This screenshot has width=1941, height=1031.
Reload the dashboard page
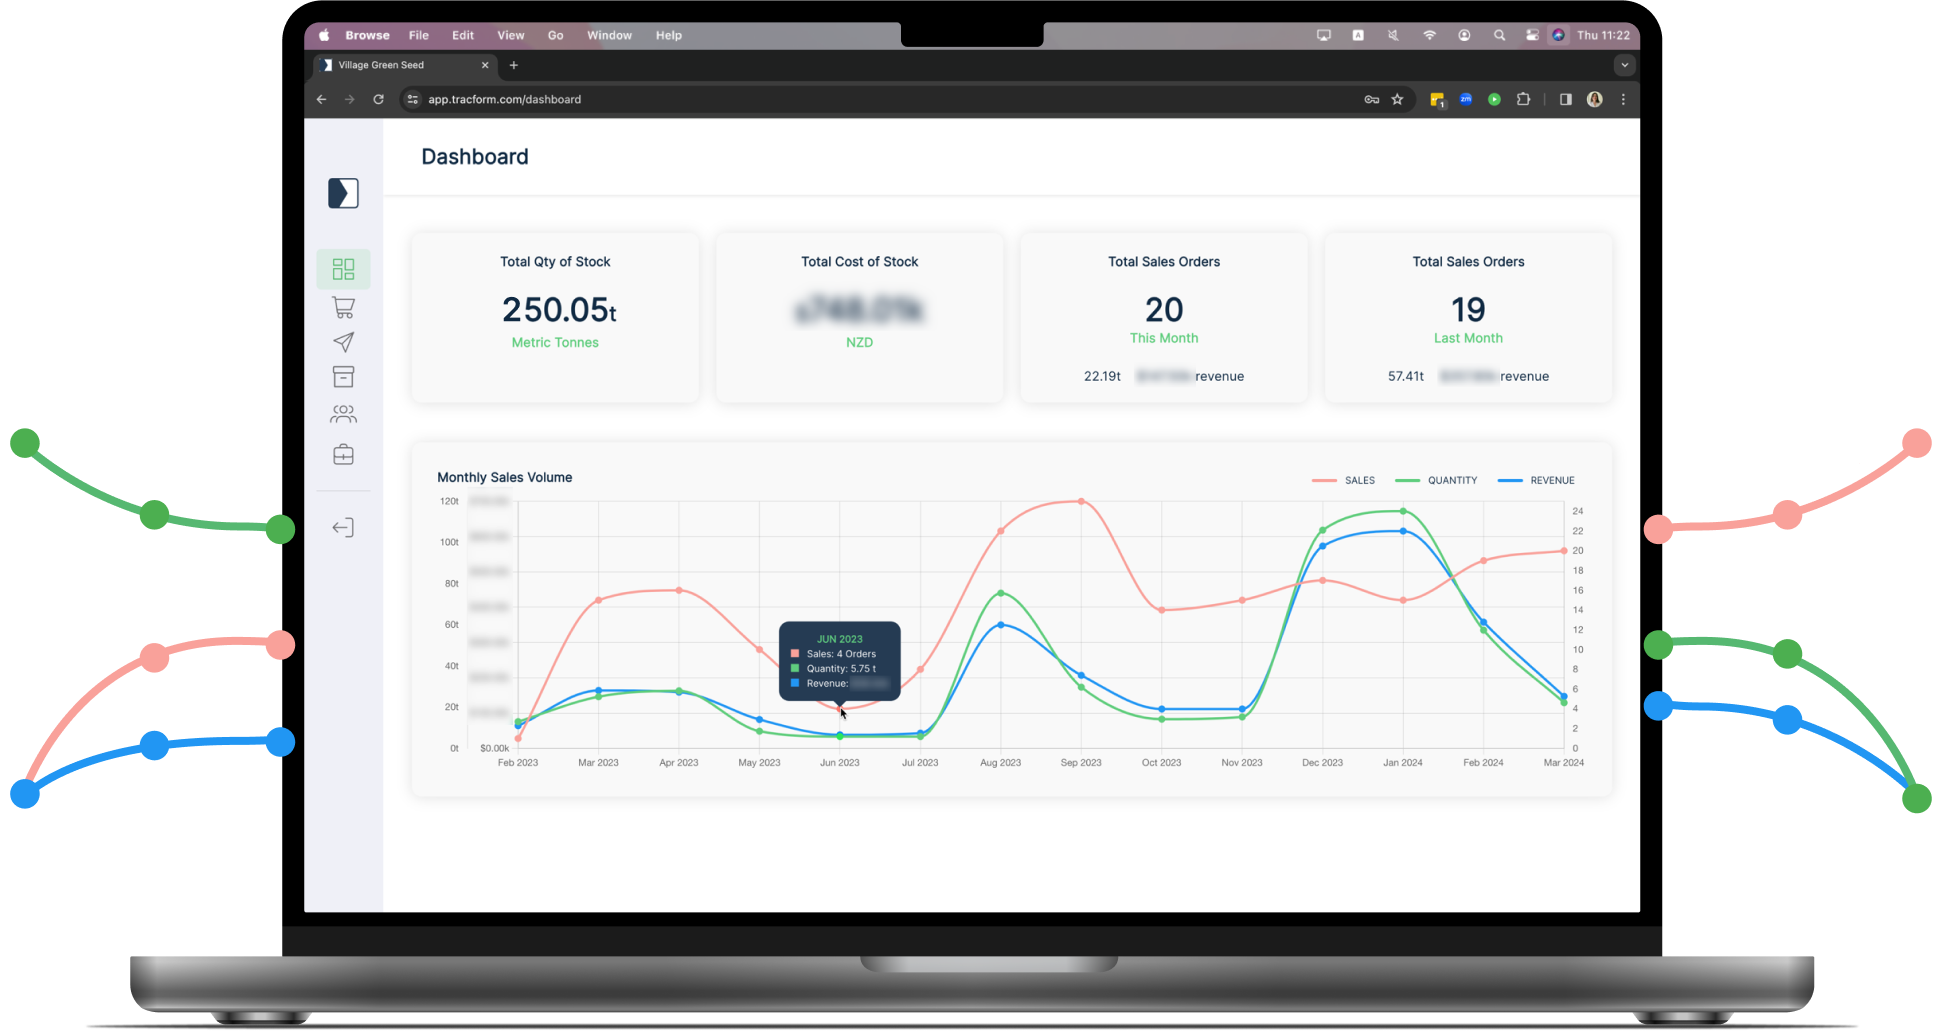[x=378, y=99]
